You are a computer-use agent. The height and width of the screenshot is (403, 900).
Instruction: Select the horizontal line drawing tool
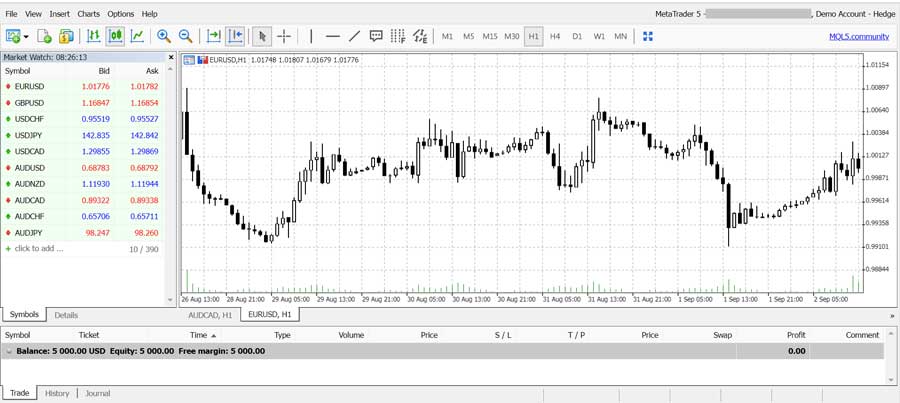[333, 36]
